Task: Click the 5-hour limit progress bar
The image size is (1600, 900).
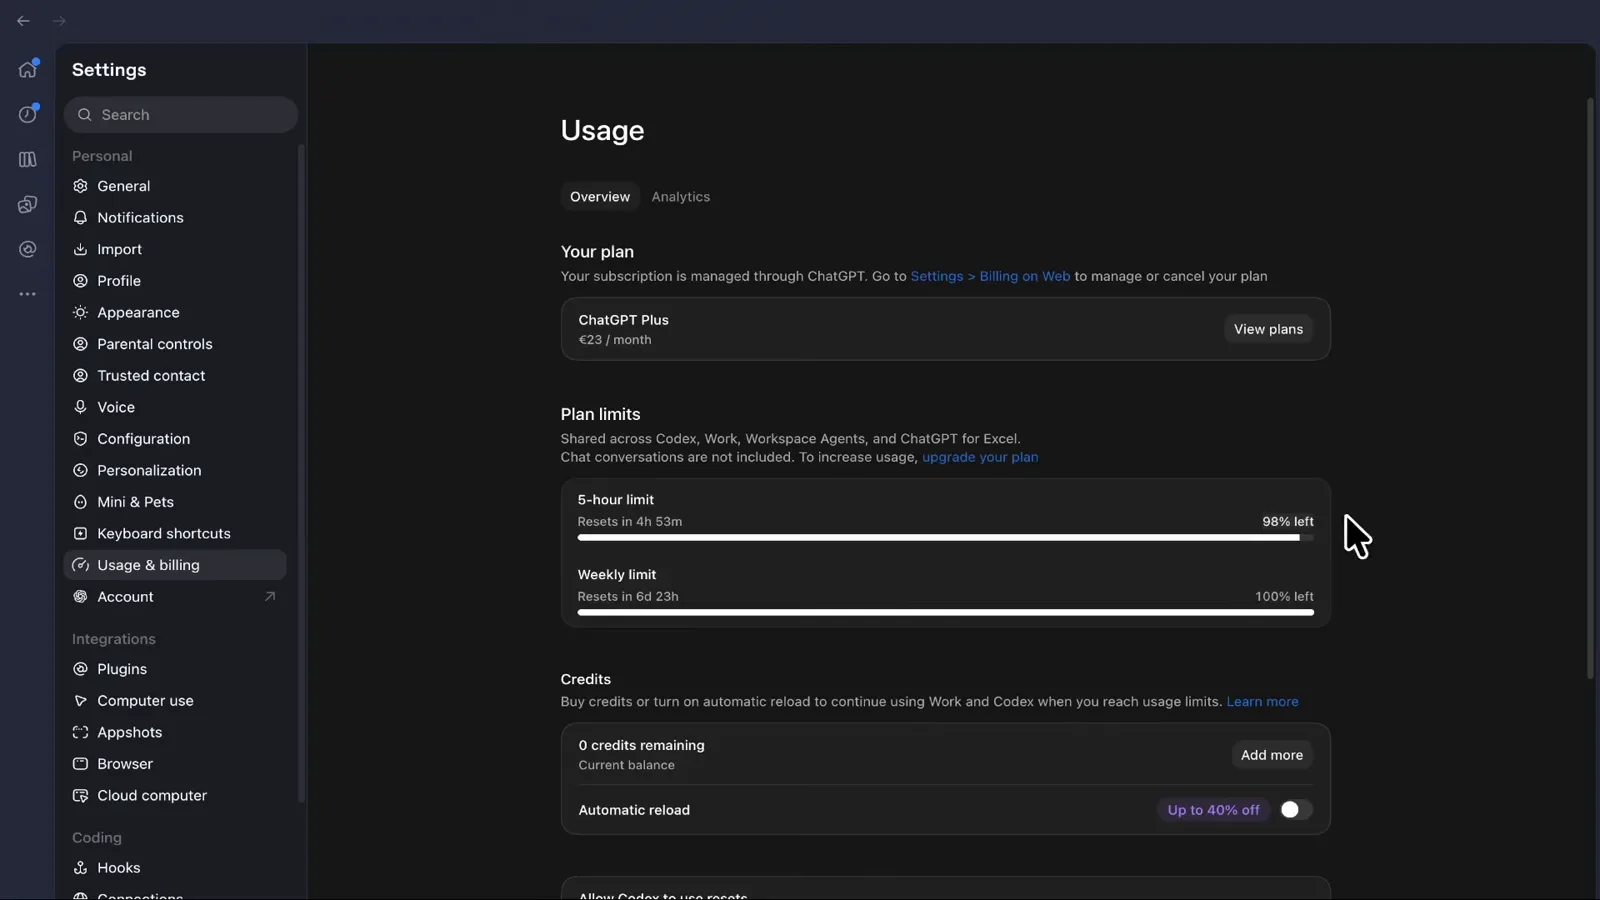Action: pyautogui.click(x=945, y=538)
